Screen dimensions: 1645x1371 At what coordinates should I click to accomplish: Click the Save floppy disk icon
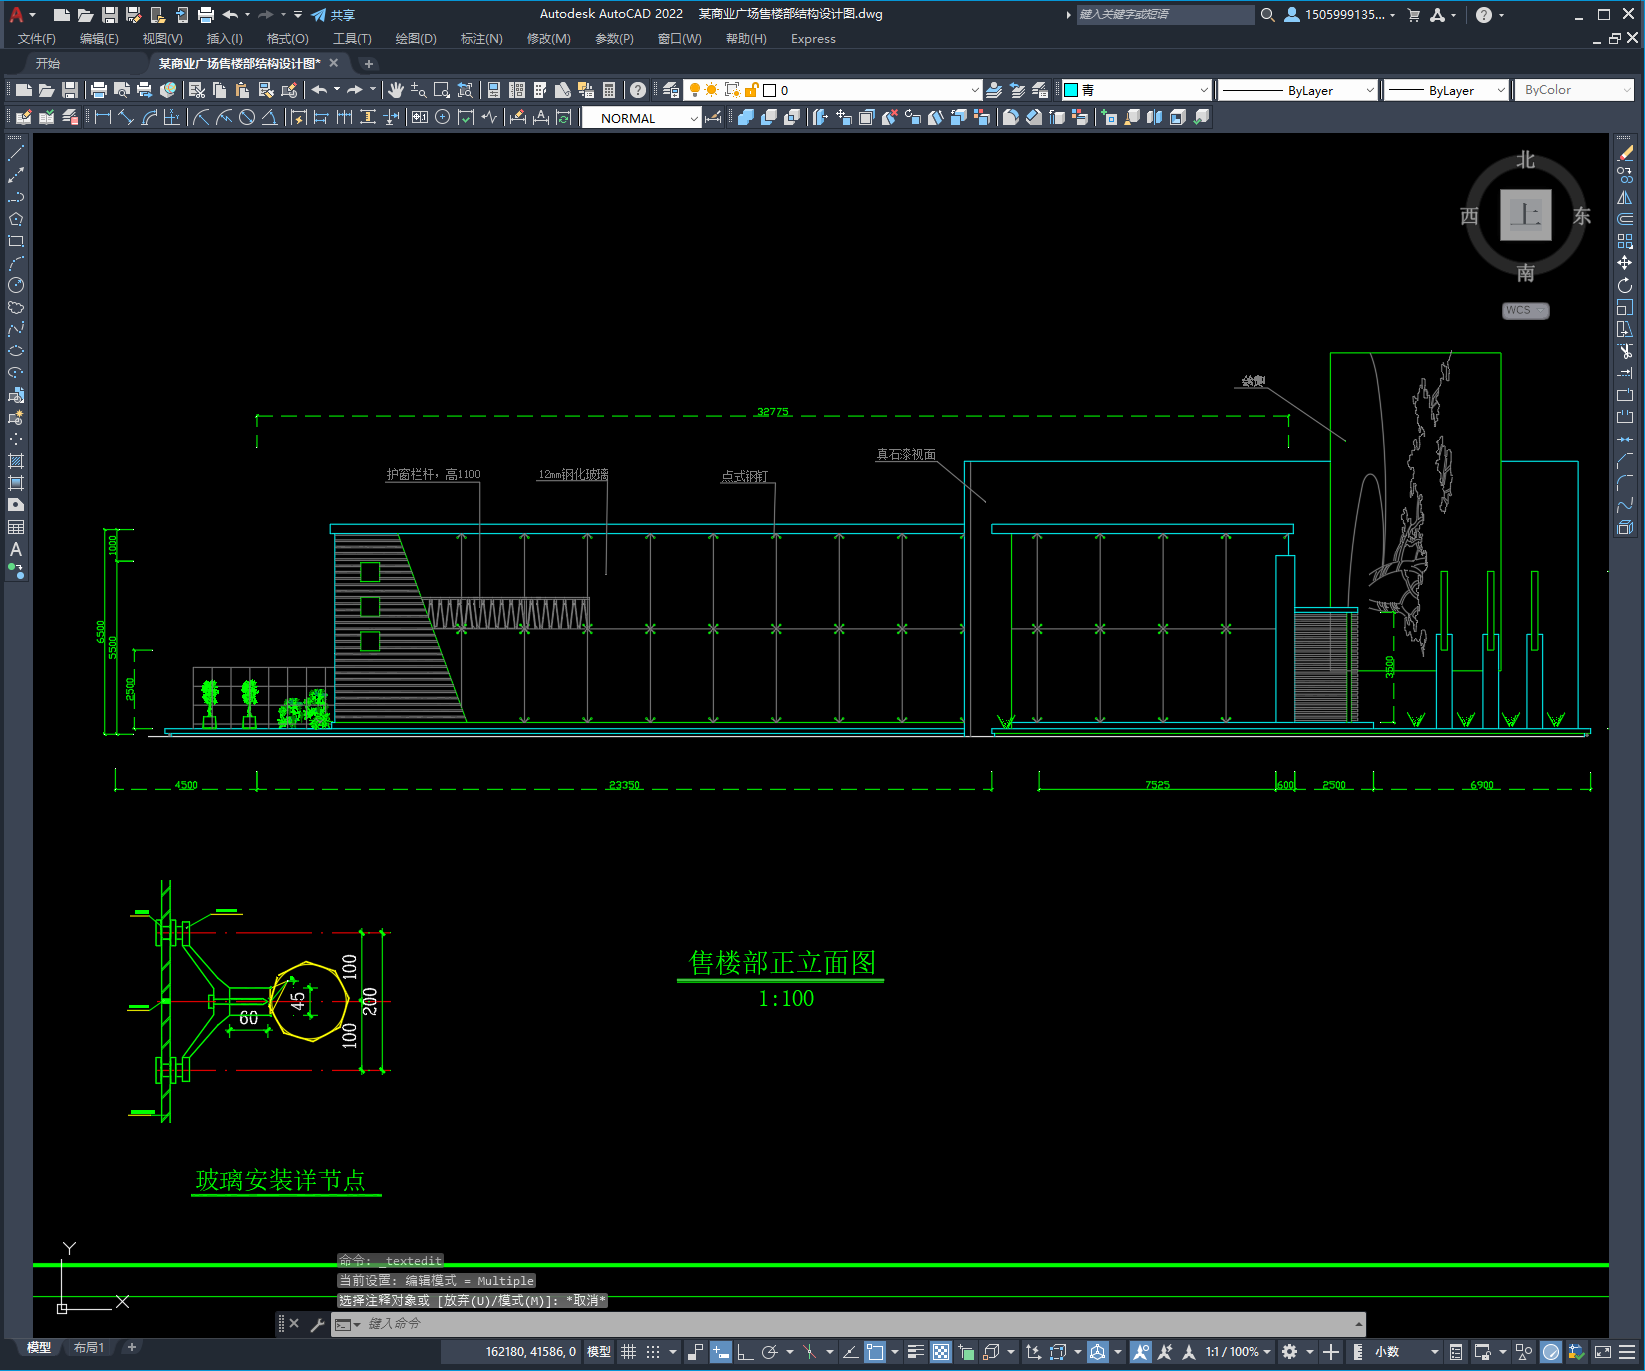(70, 90)
